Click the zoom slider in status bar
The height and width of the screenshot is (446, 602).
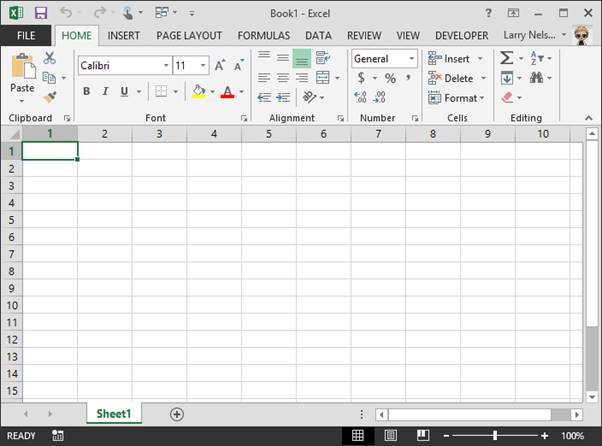pyautogui.click(x=495, y=436)
